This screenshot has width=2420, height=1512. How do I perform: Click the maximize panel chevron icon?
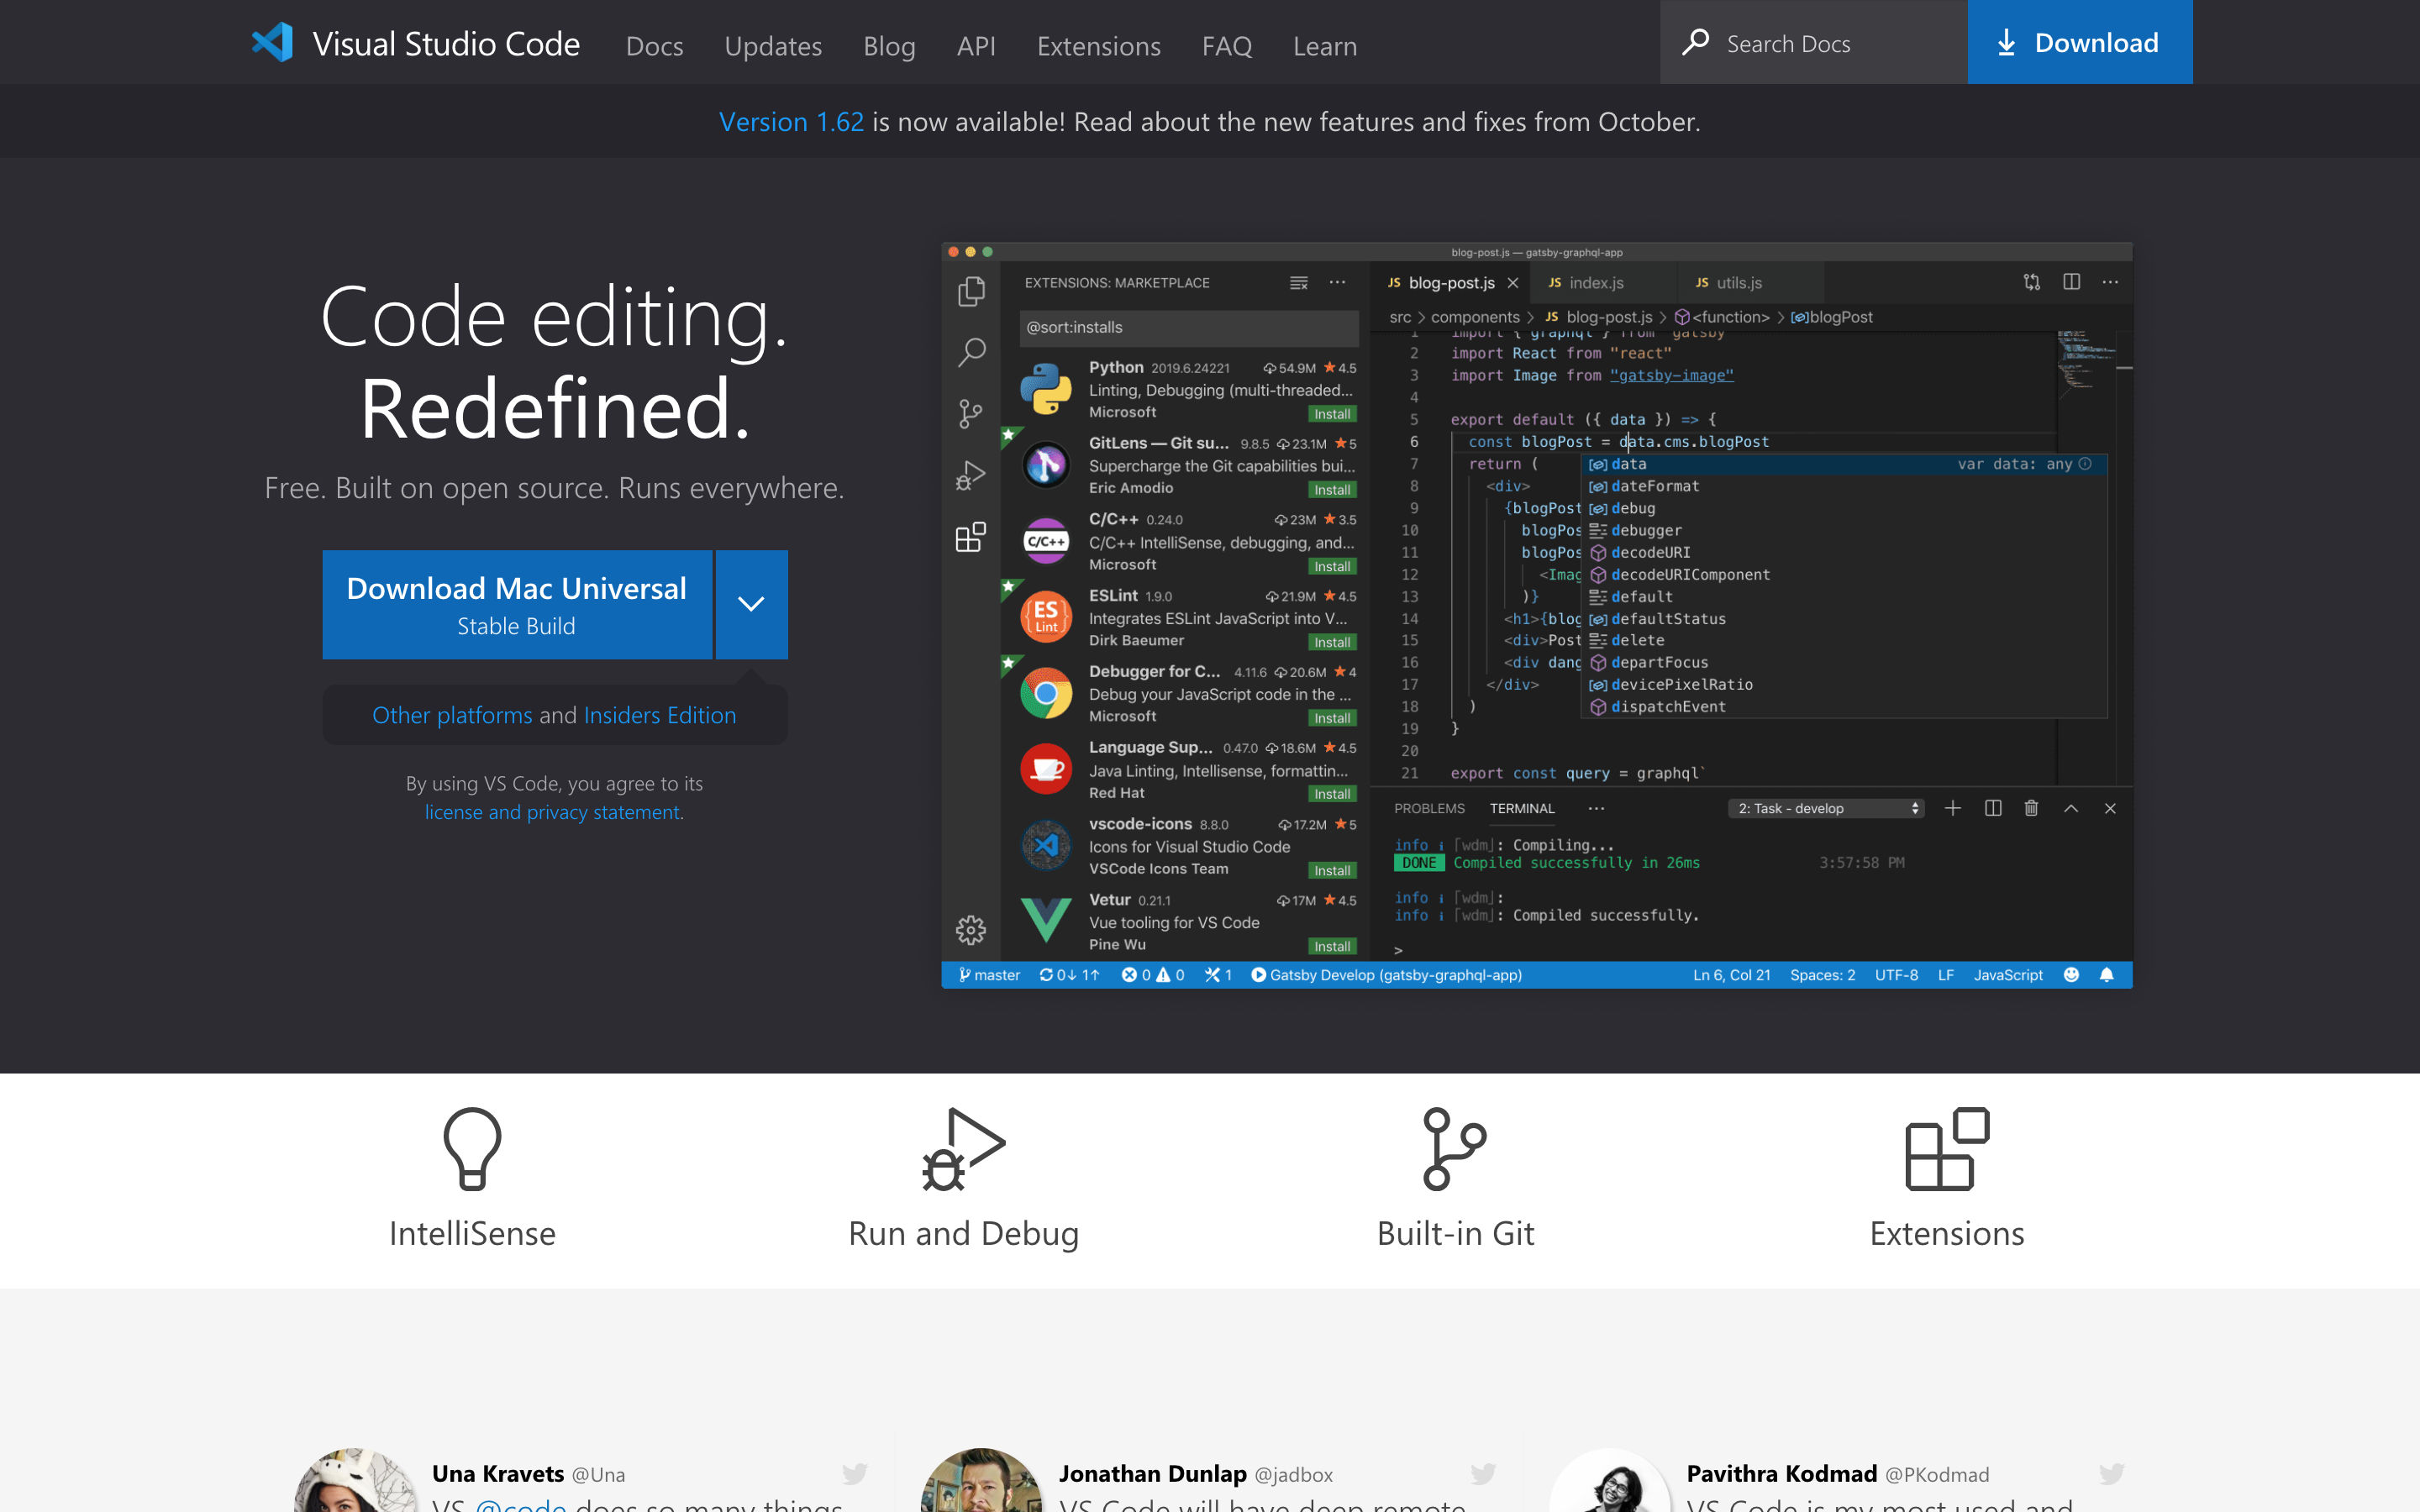(2071, 808)
